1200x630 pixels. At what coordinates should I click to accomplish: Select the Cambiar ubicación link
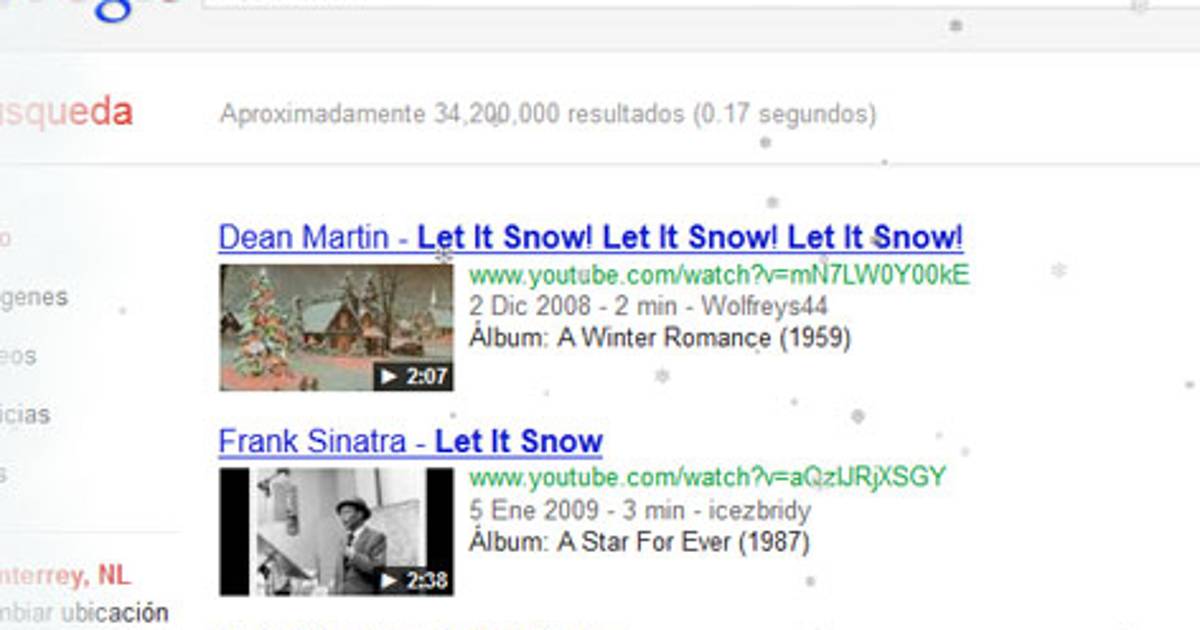[84, 612]
